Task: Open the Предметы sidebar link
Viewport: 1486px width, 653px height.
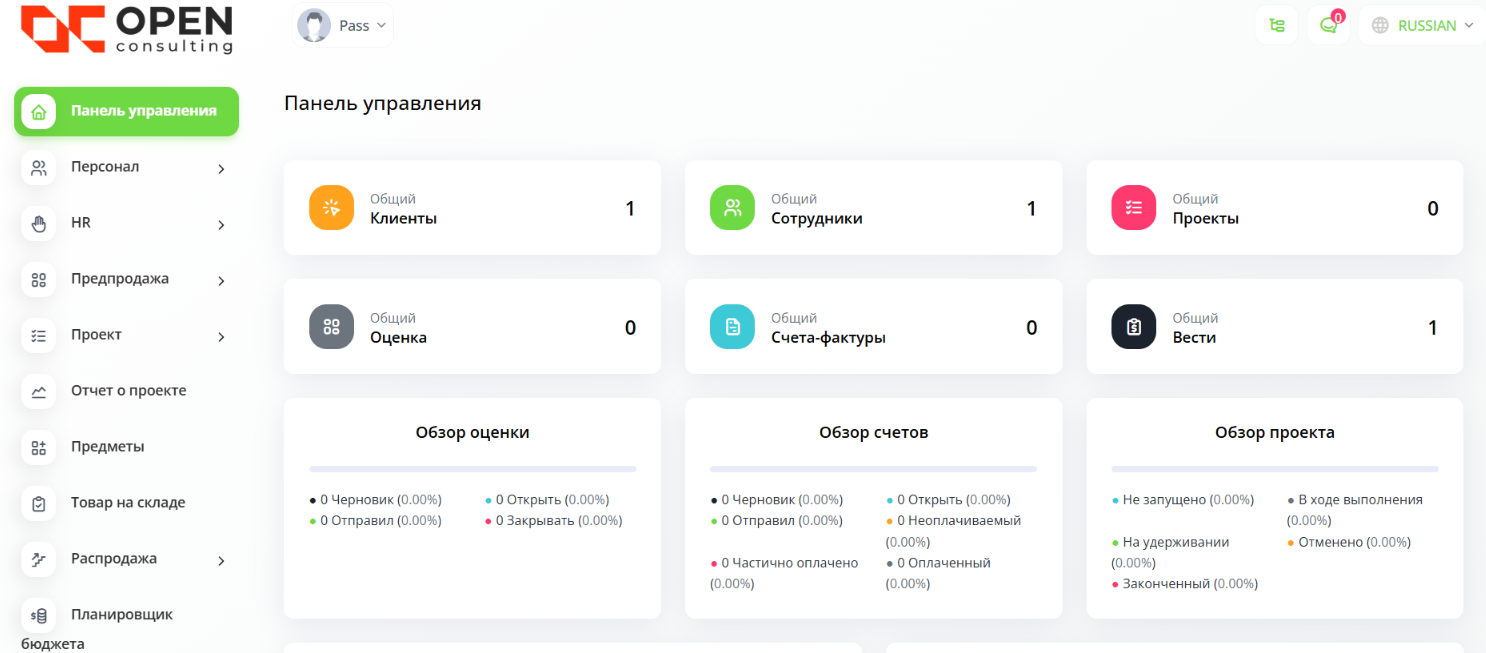Action: coord(107,447)
